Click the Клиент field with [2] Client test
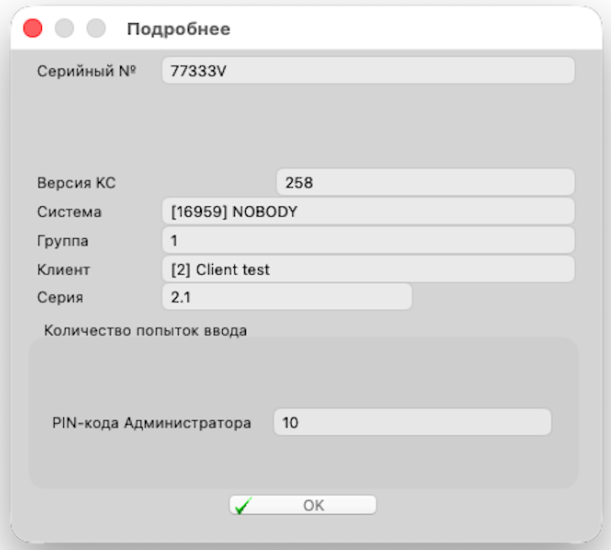The width and height of the screenshot is (611, 550). (368, 269)
